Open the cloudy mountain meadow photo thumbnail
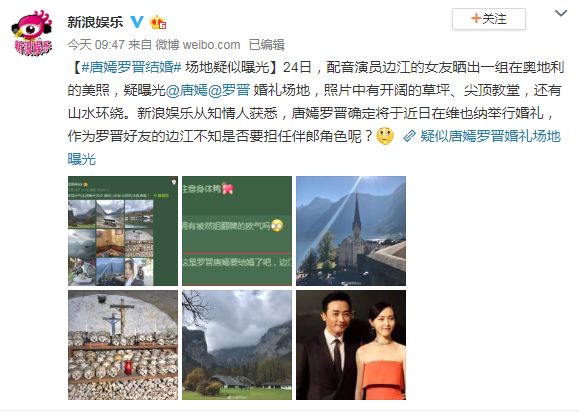The width and height of the screenshot is (579, 417). 237,345
